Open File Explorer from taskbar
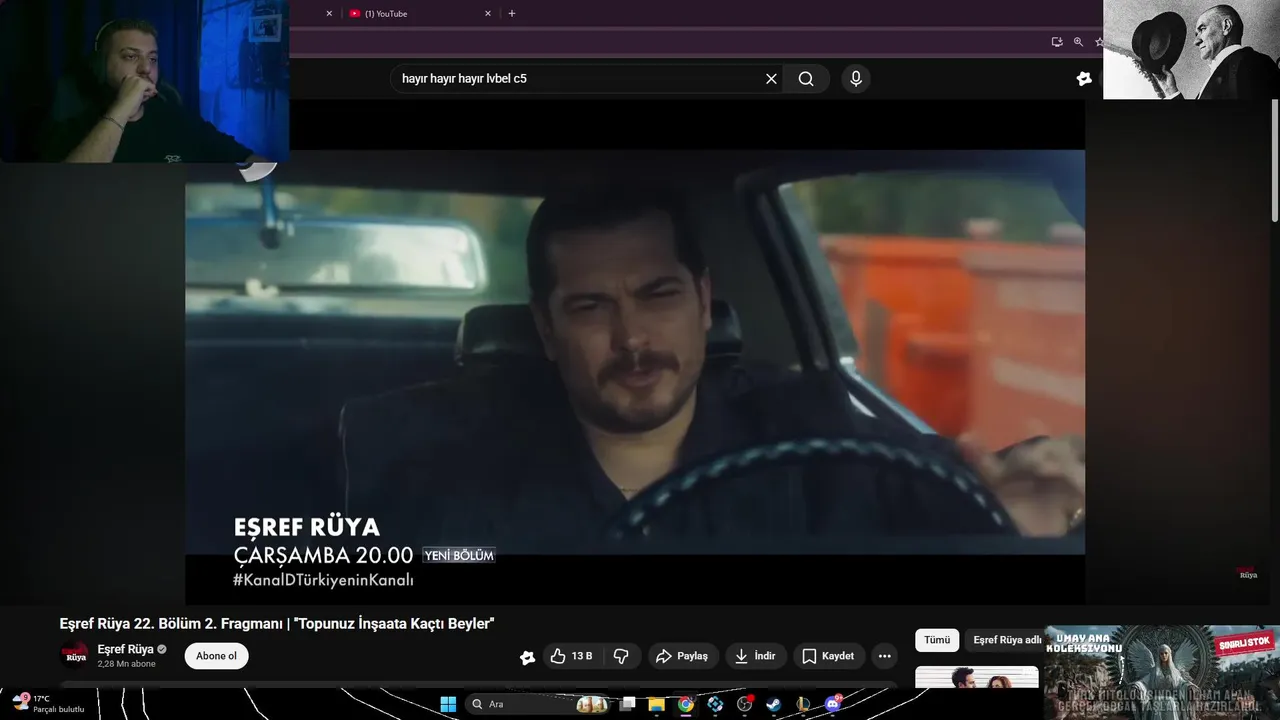 tap(656, 704)
